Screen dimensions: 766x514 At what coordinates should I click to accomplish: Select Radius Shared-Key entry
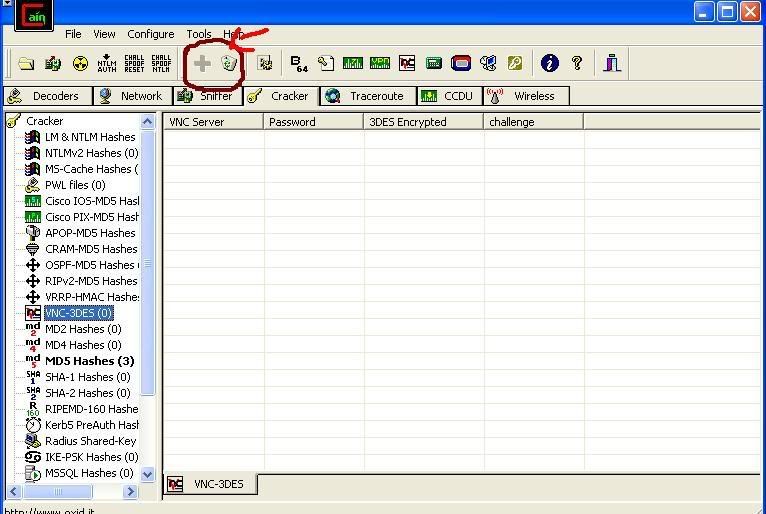[90, 441]
